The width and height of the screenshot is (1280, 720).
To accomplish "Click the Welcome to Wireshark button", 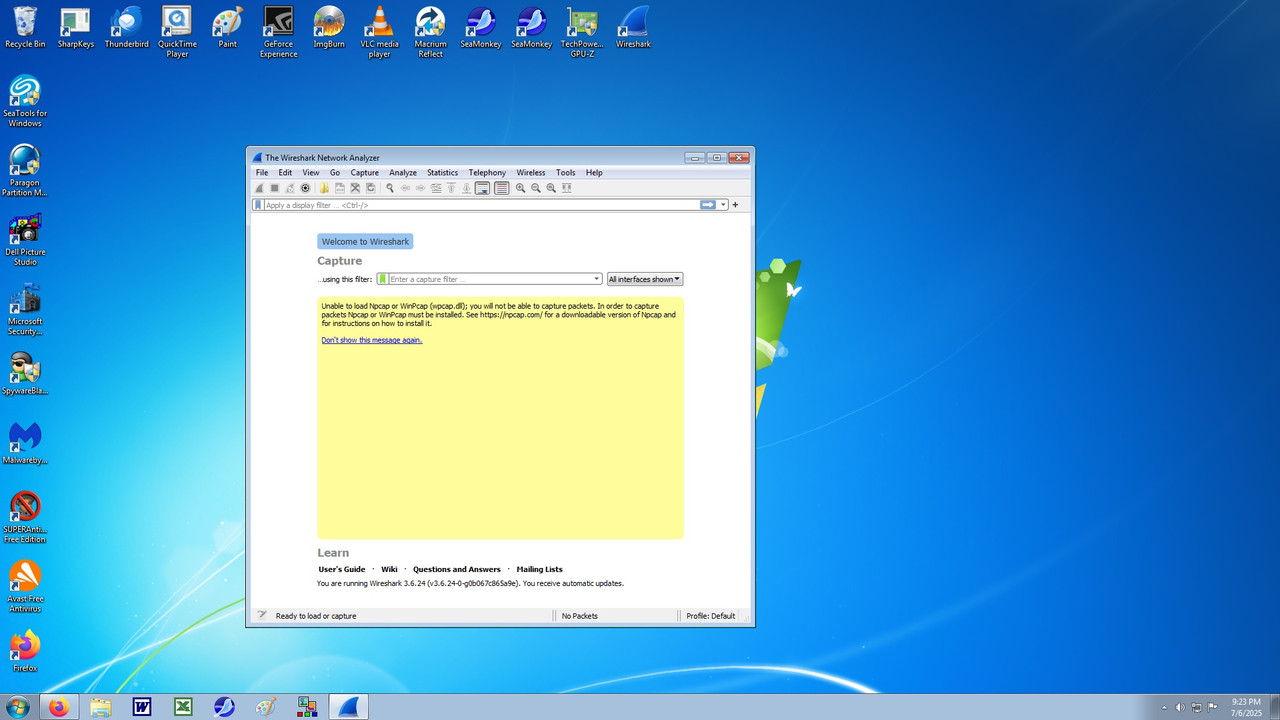I will 365,242.
